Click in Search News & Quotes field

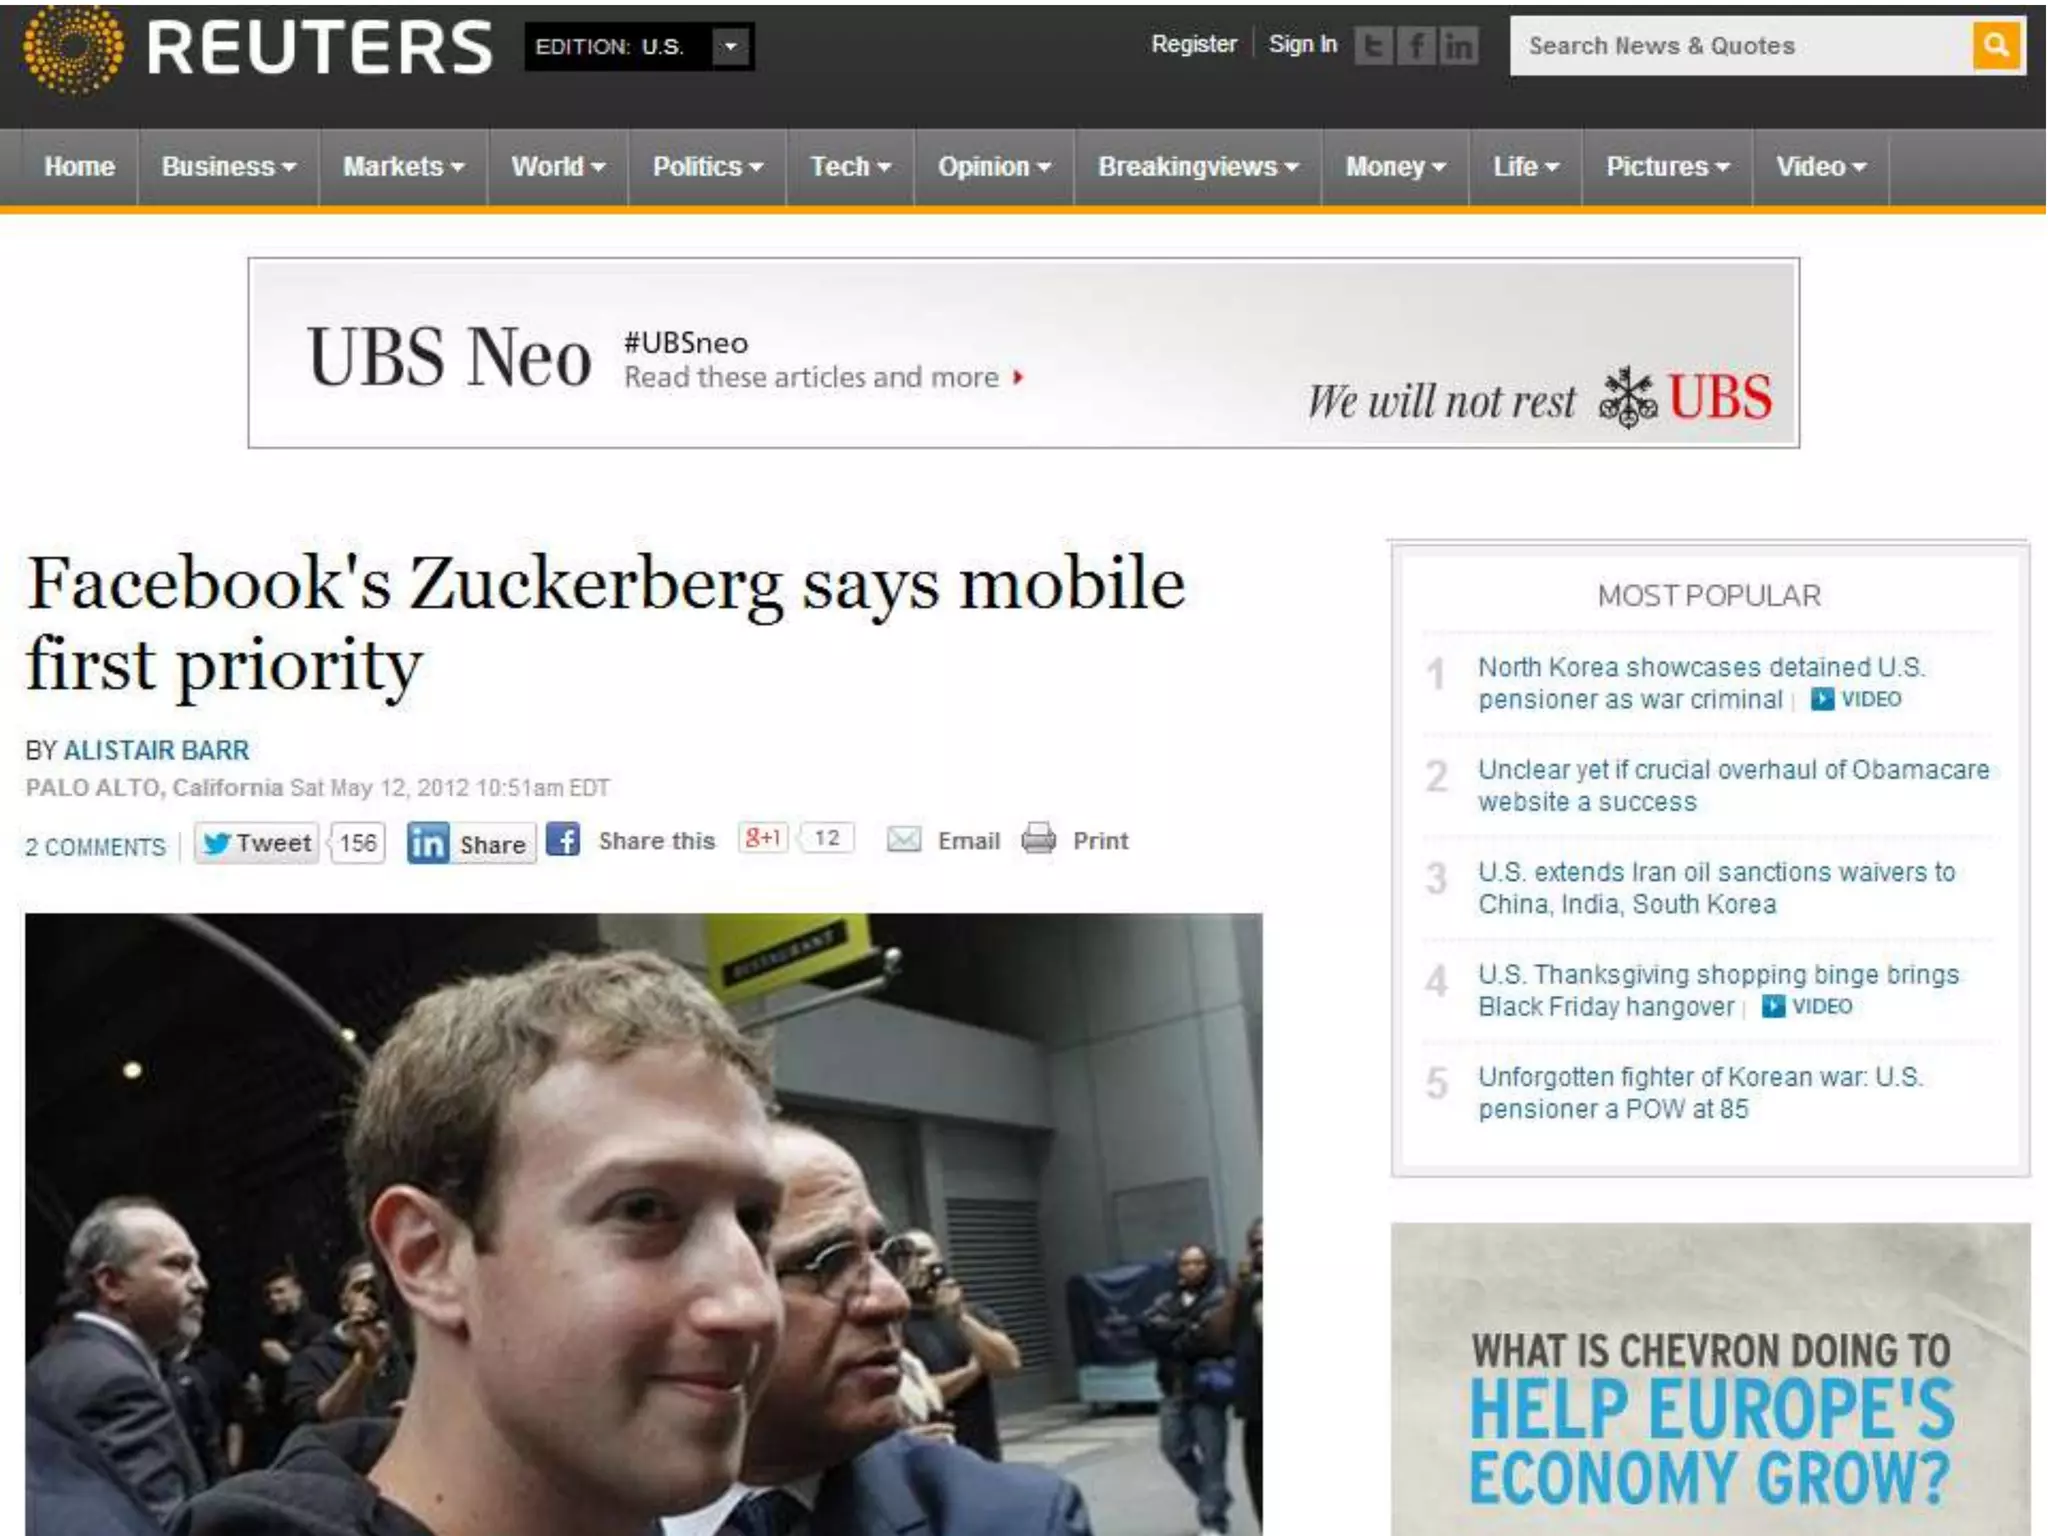pos(1740,46)
